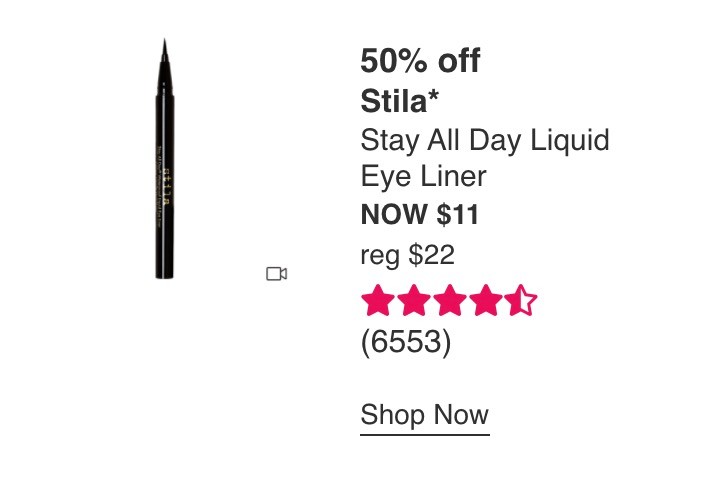The image size is (714, 482).
Task: Click the gold stila logo on pen
Action: pos(168,188)
